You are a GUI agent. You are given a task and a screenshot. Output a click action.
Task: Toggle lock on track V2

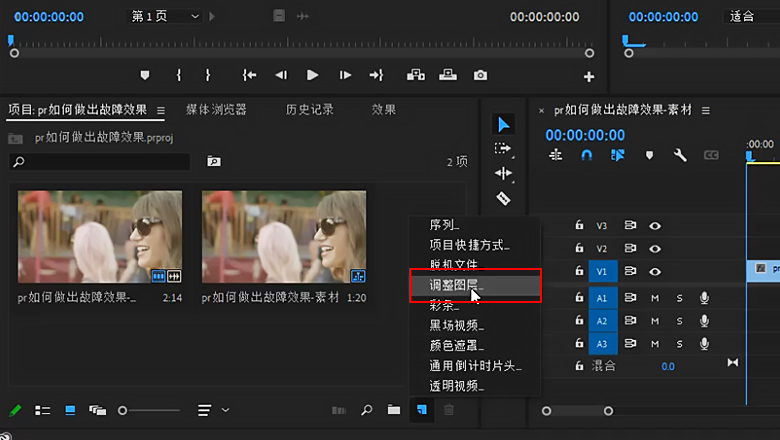(579, 248)
